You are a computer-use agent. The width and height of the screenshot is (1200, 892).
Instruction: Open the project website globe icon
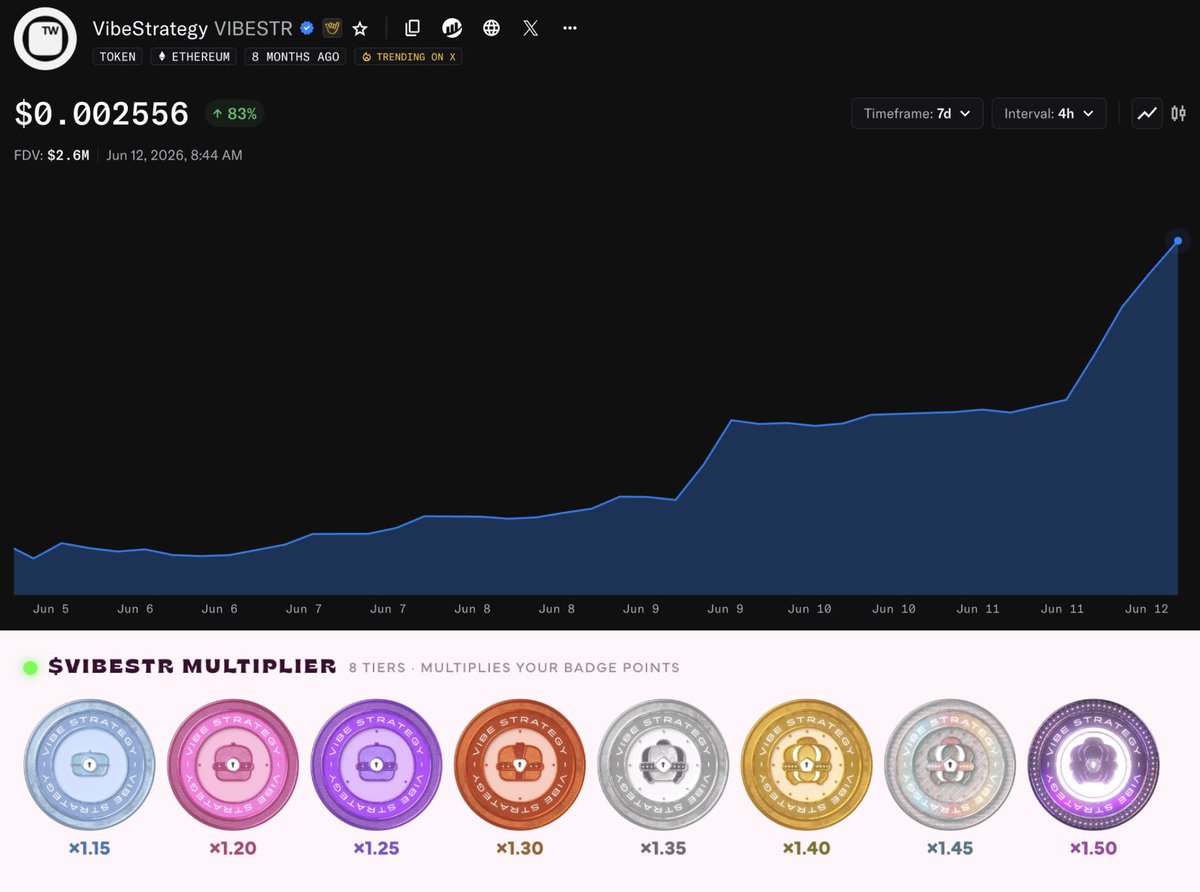491,28
